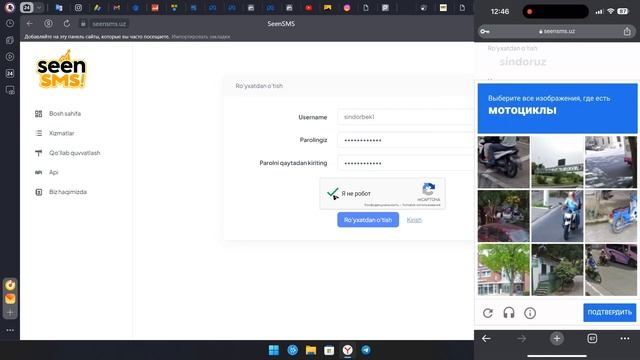
Task: Follow the Kirish link
Action: tap(414, 220)
